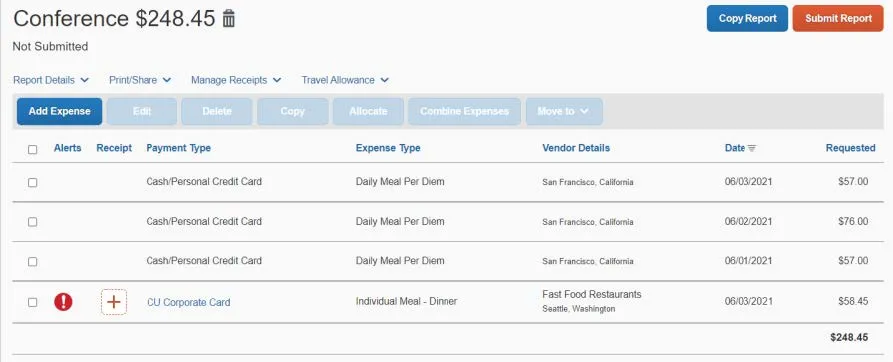Viewport: 893px width, 362px height.
Task: Click San Francisco, California in 06/01/2021 row
Action: pos(587,262)
